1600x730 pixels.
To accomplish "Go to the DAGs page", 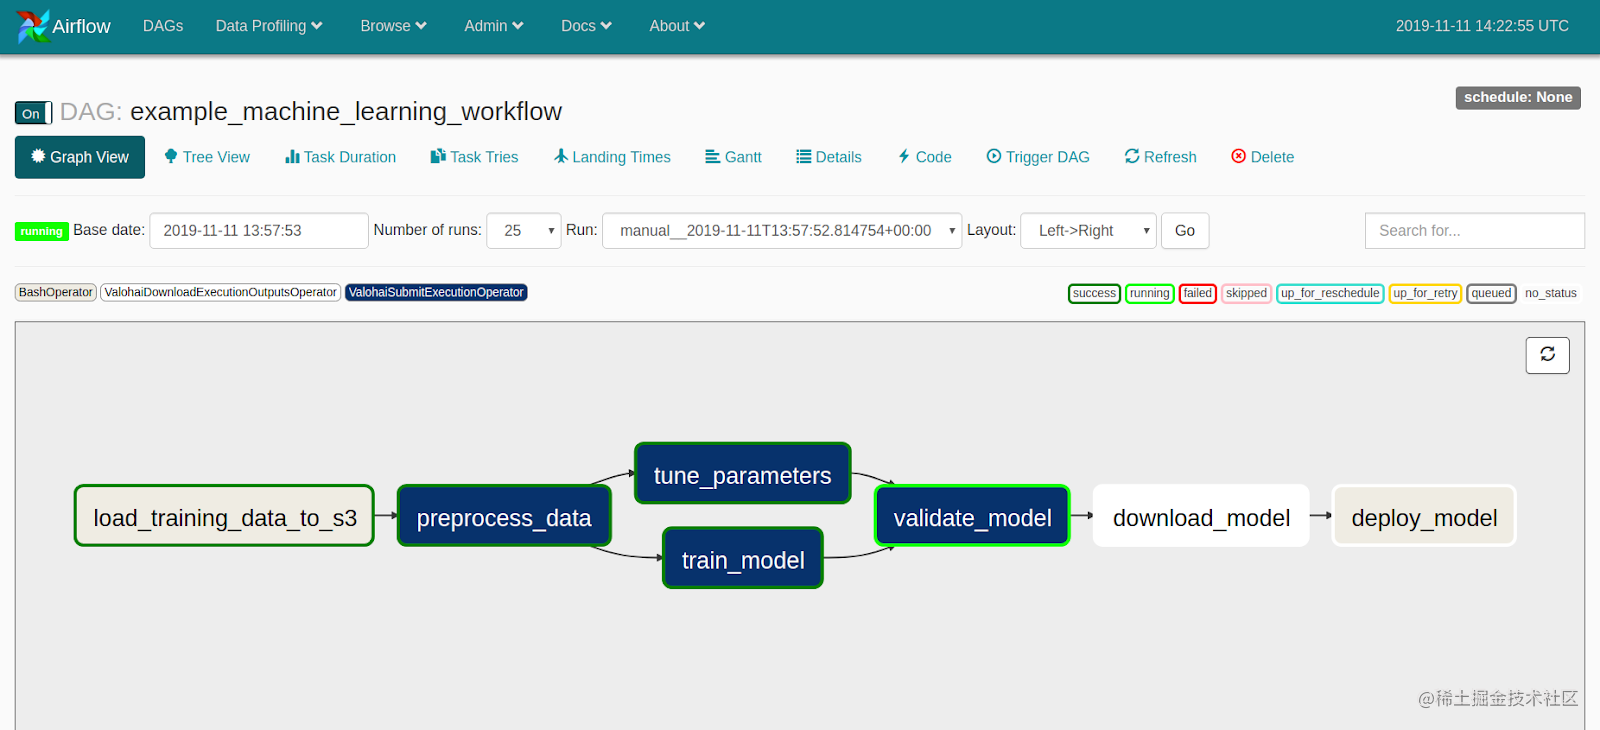I will (x=163, y=26).
